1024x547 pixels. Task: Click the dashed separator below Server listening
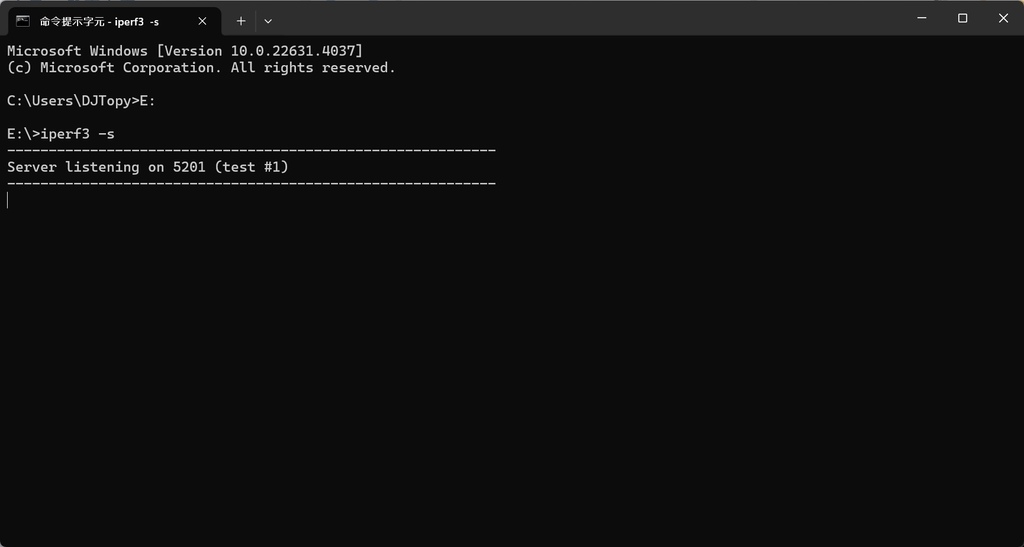(x=251, y=184)
